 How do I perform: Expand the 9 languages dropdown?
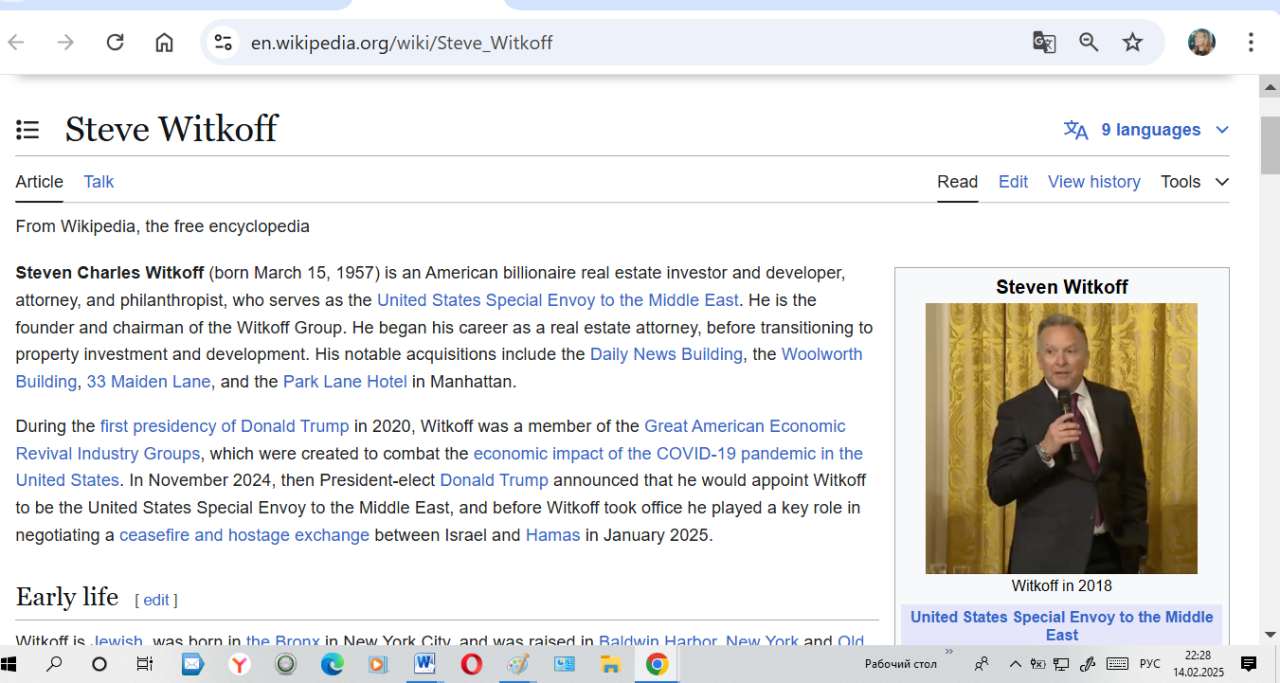pos(1222,130)
